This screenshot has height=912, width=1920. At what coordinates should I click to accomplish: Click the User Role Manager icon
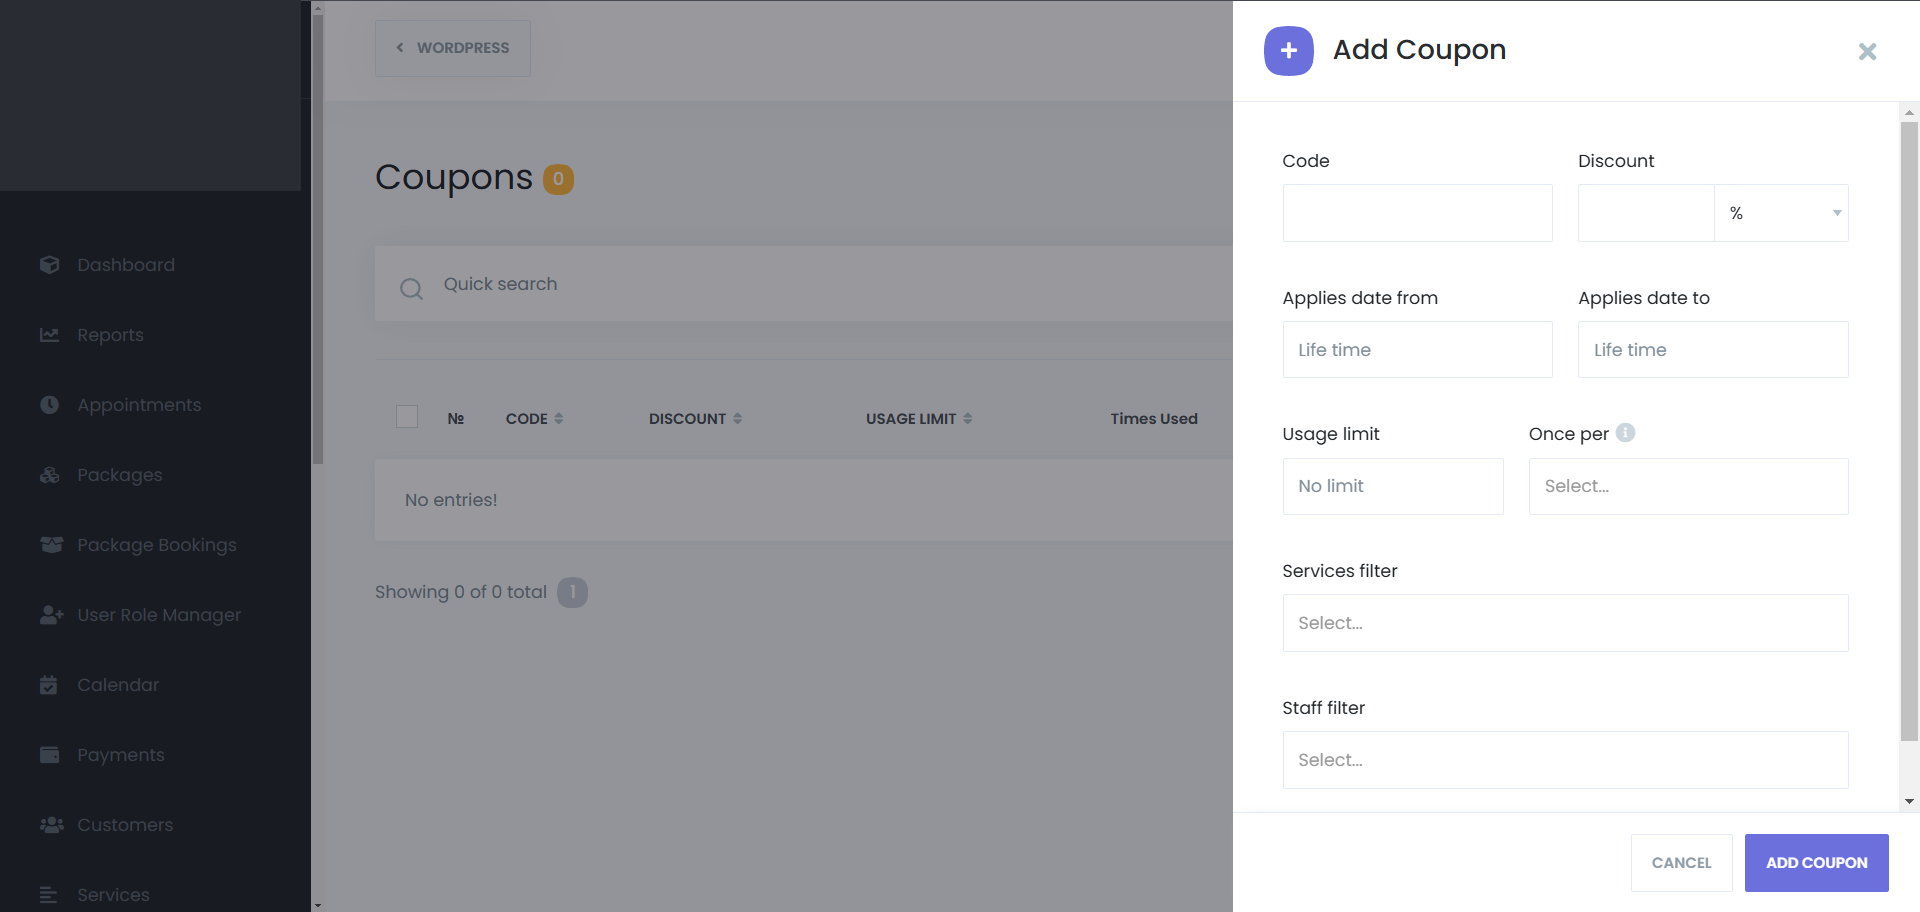51,615
